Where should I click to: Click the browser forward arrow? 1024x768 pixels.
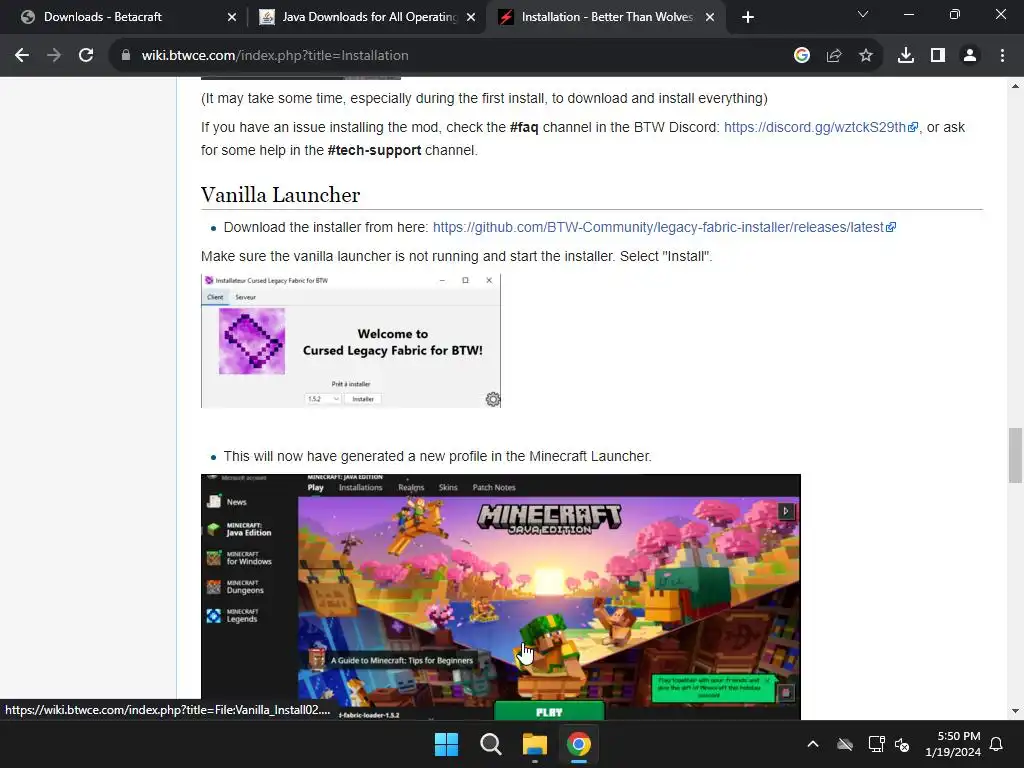point(54,56)
